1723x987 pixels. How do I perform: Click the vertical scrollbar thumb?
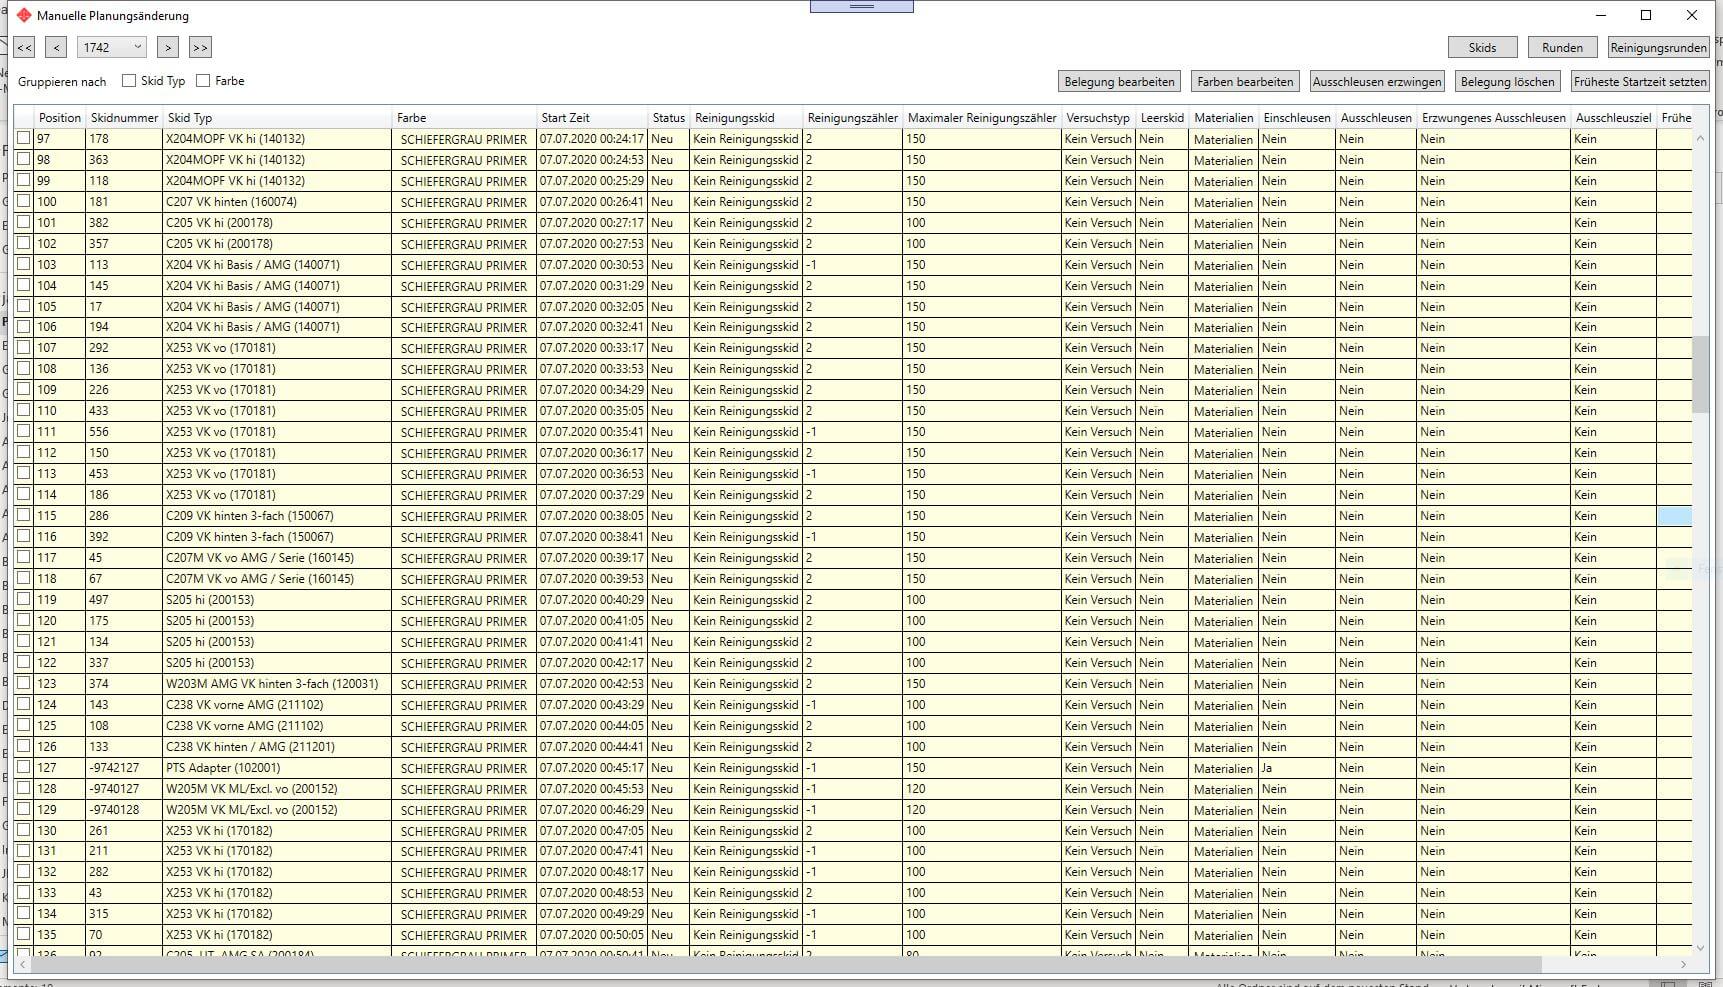point(1700,374)
